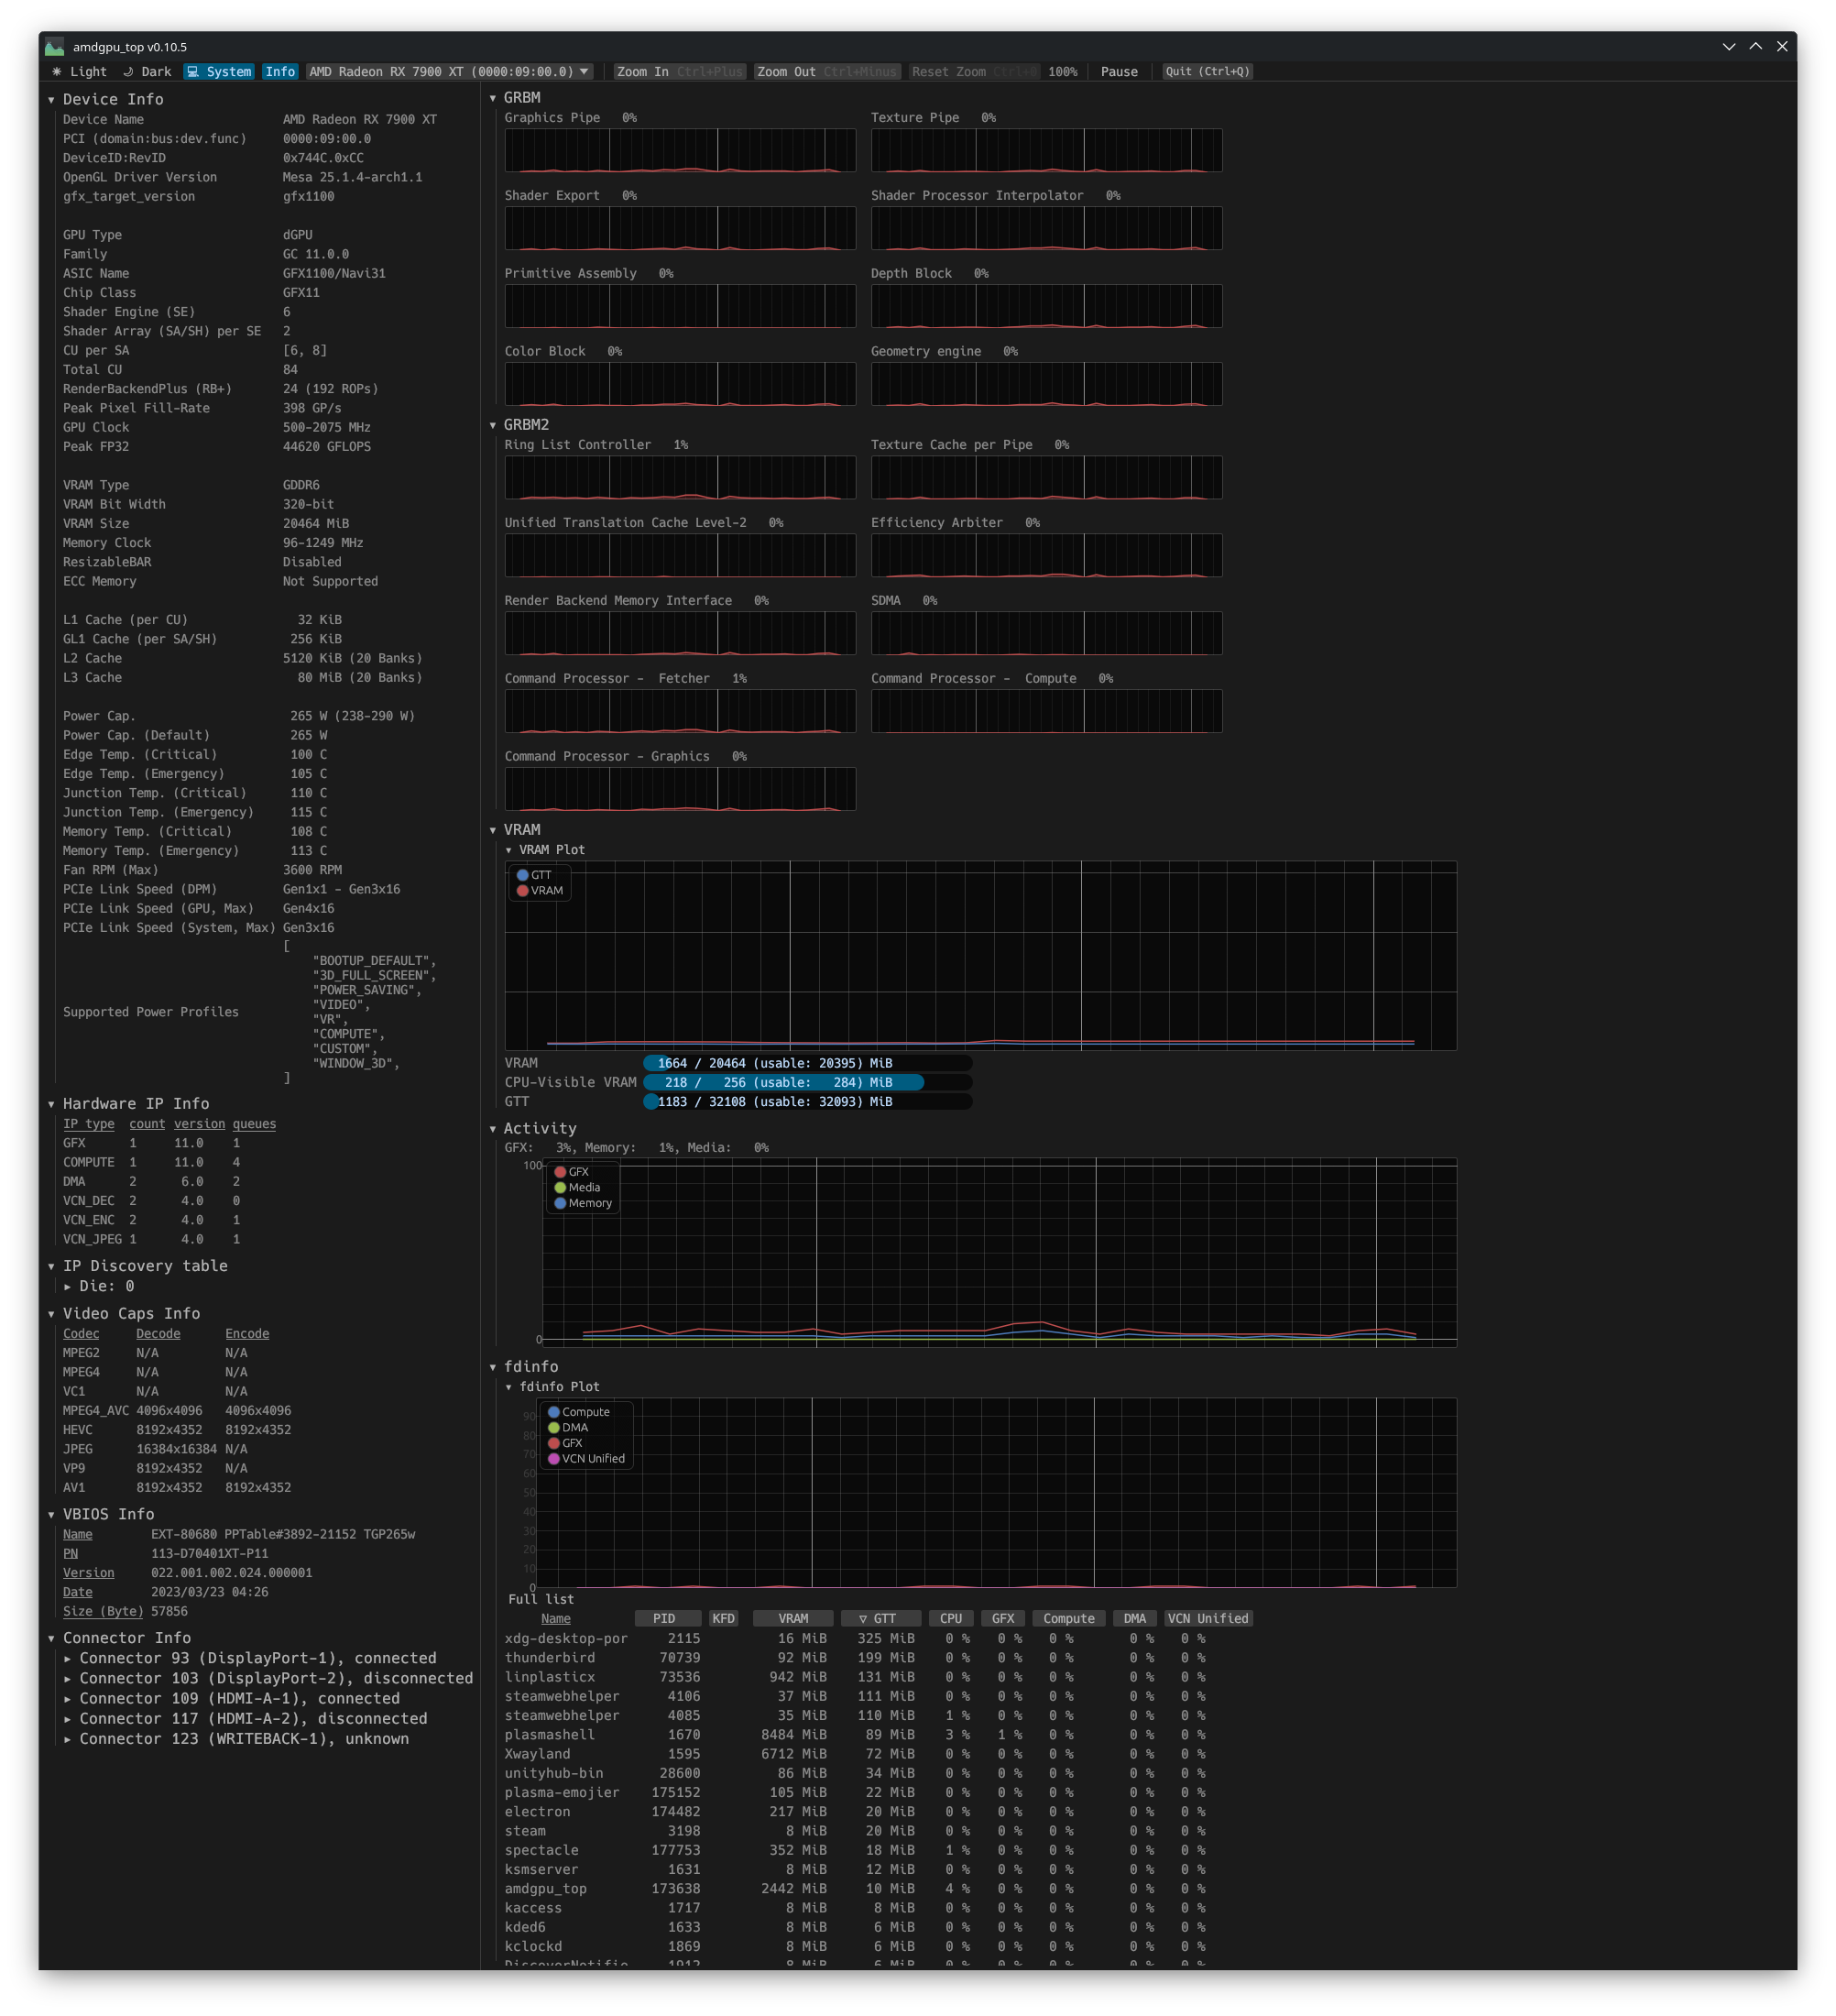Toggle VCN Unified series in fdinfo legend
This screenshot has height=2016, width=1836.
586,1459
